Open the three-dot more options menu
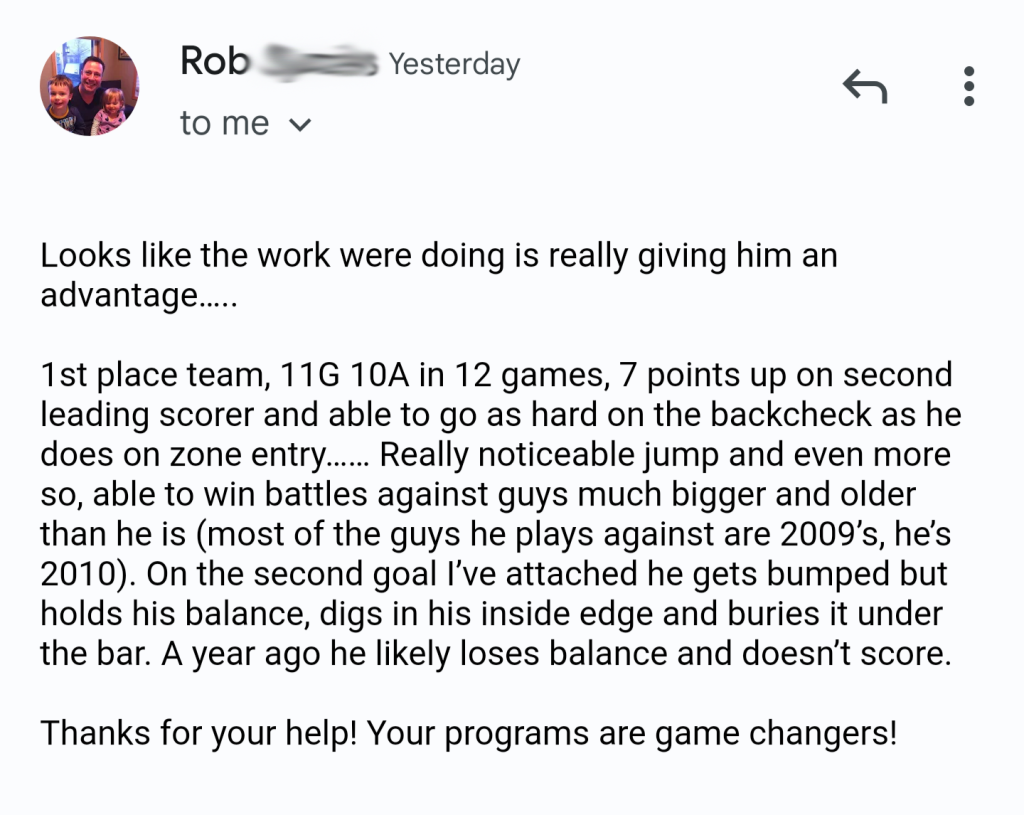 969,86
